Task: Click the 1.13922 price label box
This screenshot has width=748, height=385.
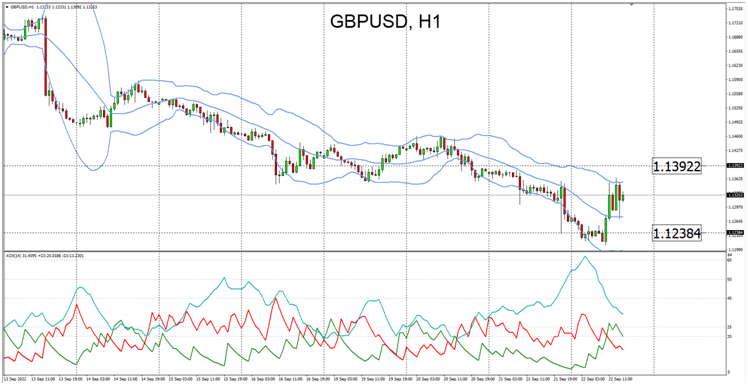Action: click(677, 166)
